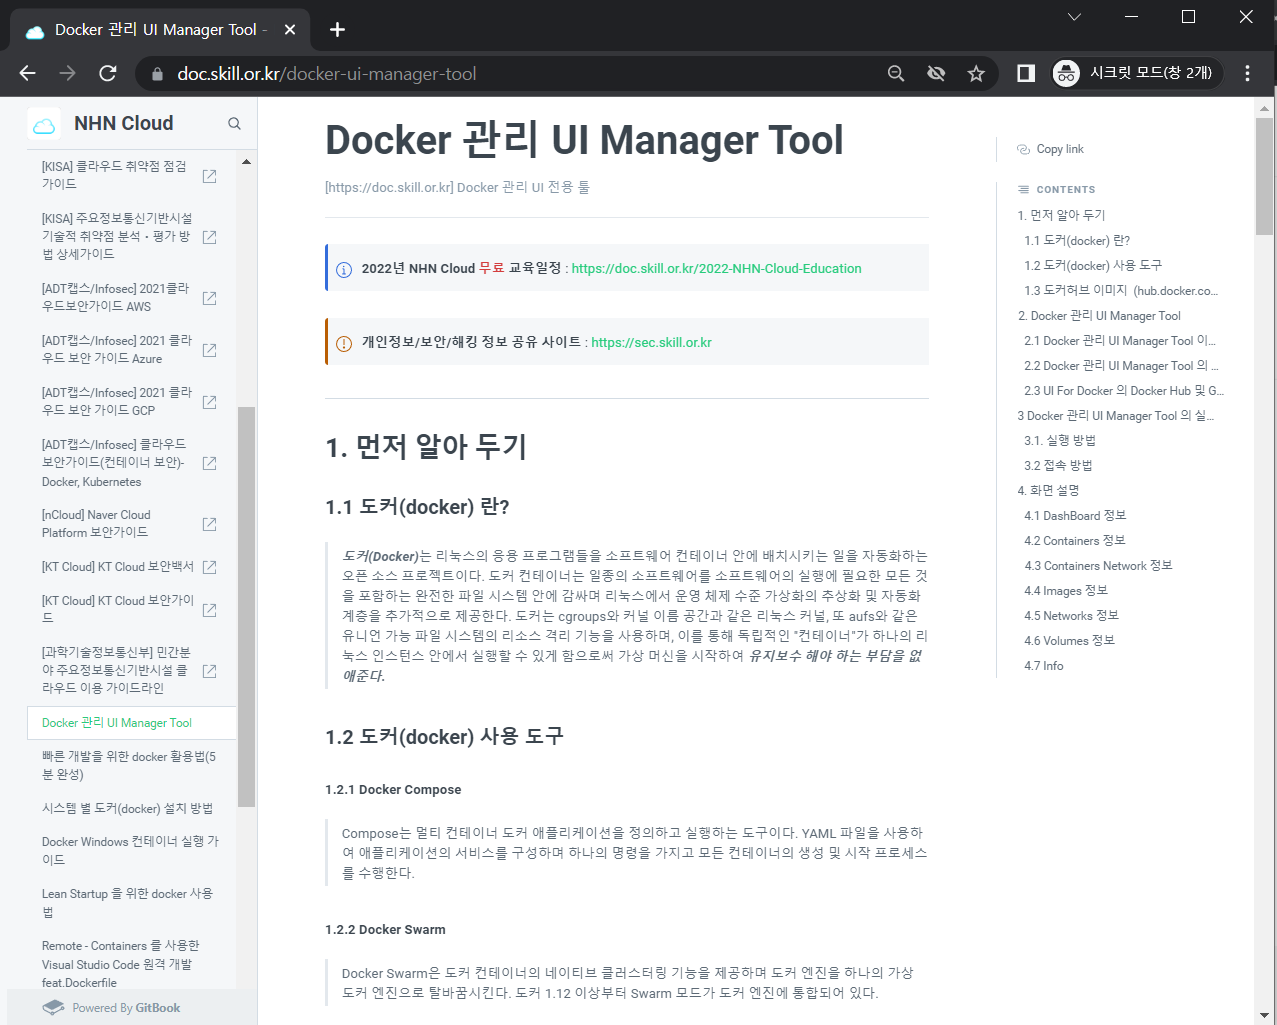1277x1025 pixels.
Task: Open the https://sec.skill.or.kr link
Action: tap(651, 343)
